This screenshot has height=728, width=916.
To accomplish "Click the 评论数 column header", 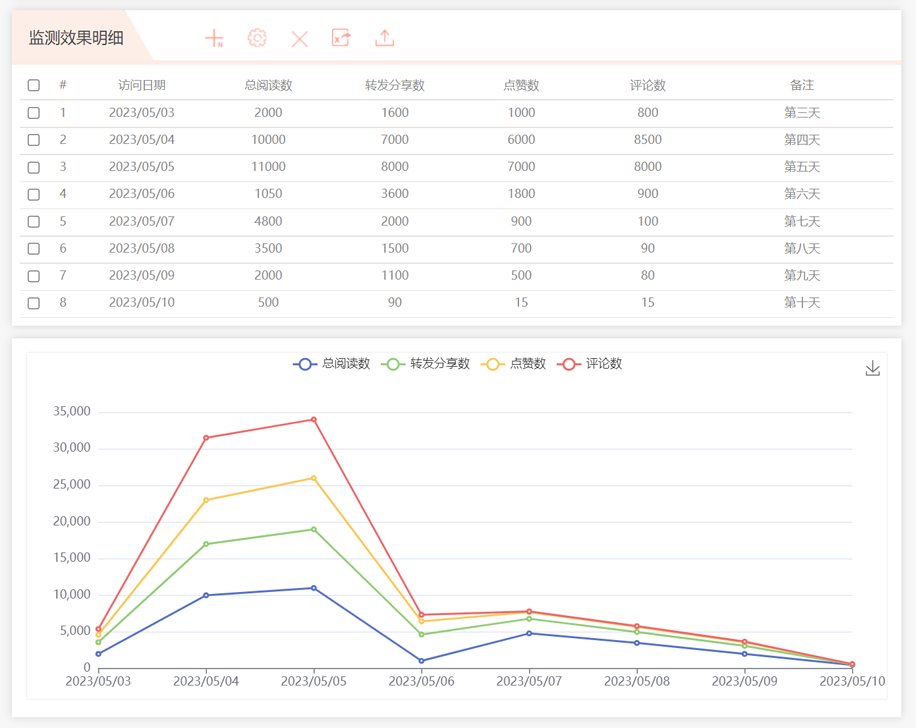I will point(648,85).
